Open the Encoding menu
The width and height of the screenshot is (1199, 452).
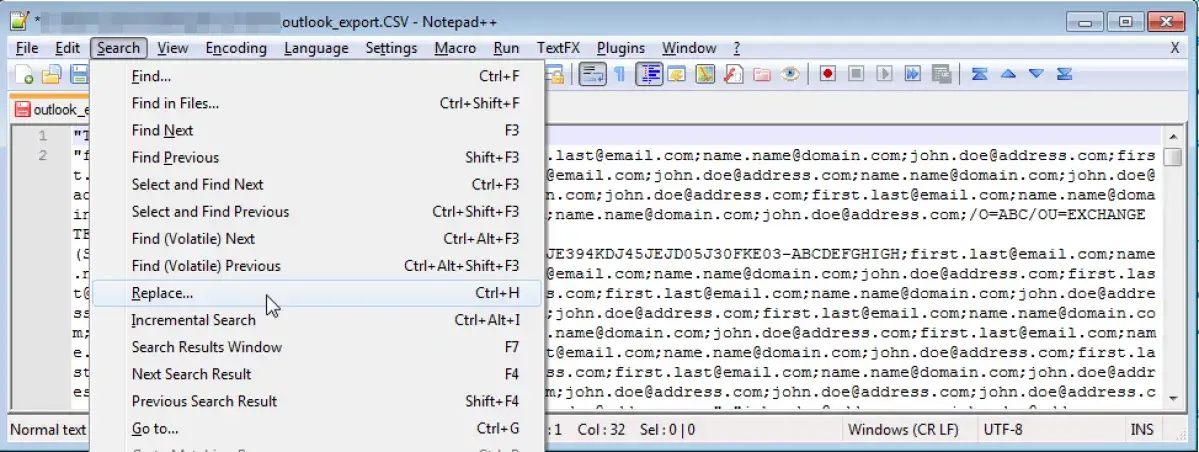click(236, 48)
